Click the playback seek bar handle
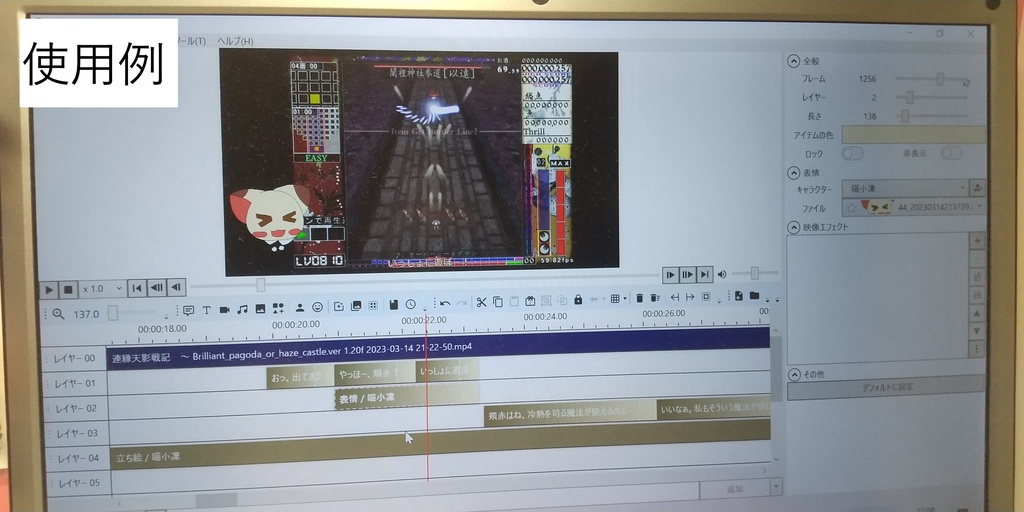Viewport: 1024px width, 512px height. pos(261,285)
